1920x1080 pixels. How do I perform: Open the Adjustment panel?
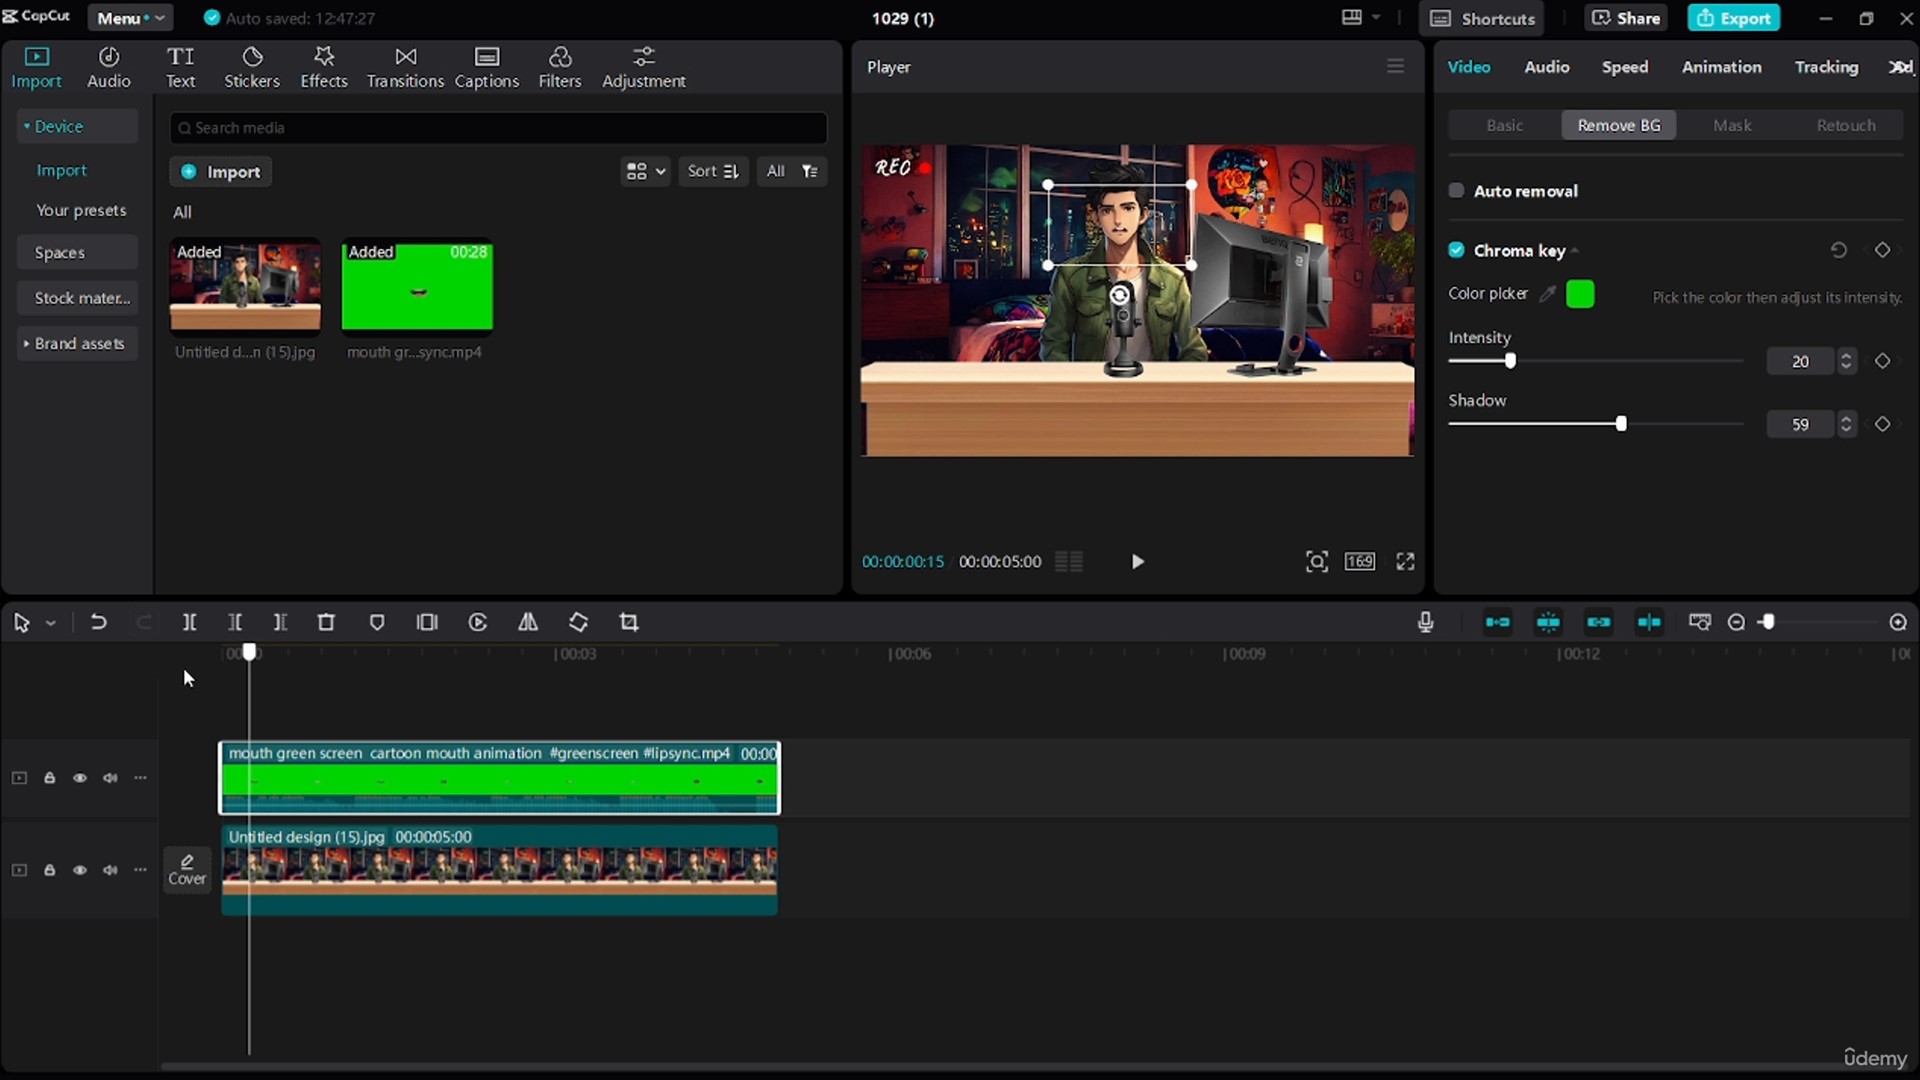[x=644, y=67]
